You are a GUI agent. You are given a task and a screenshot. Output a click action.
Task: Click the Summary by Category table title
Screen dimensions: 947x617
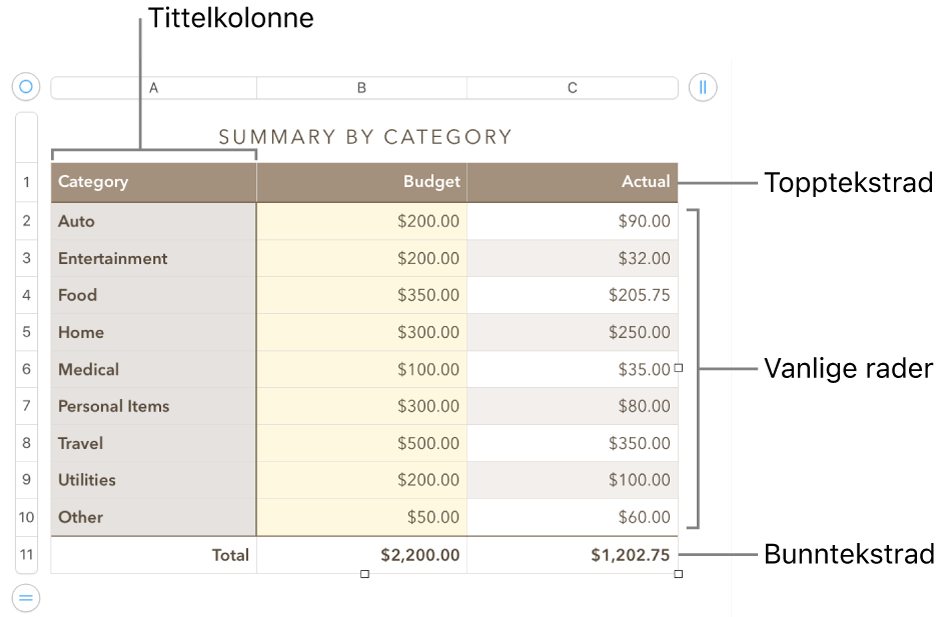click(365, 137)
